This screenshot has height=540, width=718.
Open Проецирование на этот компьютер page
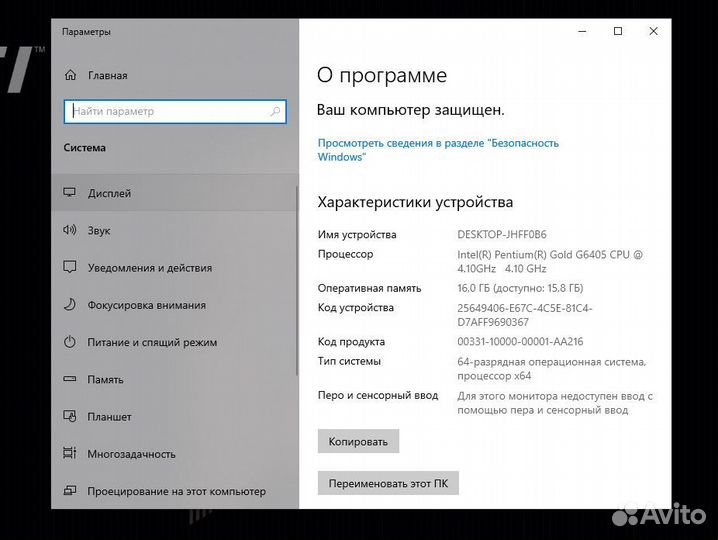174,491
